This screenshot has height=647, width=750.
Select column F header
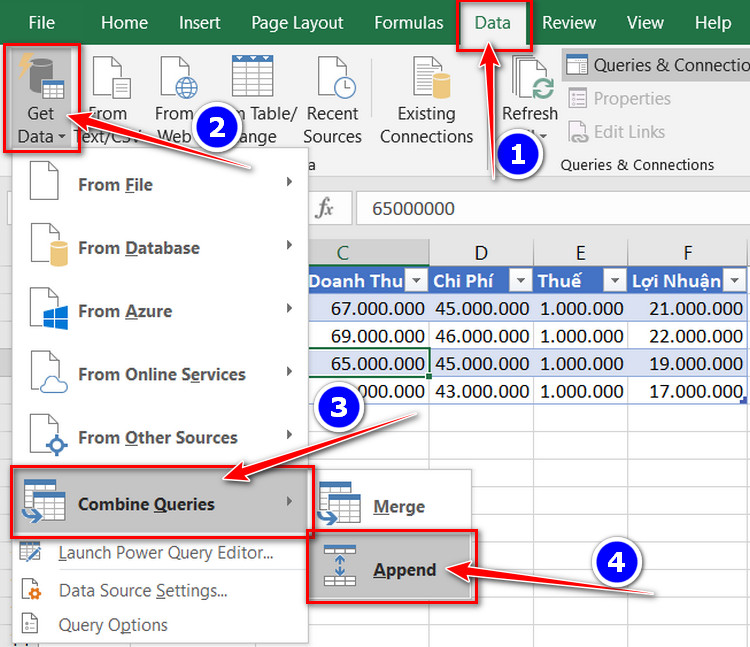coord(687,252)
